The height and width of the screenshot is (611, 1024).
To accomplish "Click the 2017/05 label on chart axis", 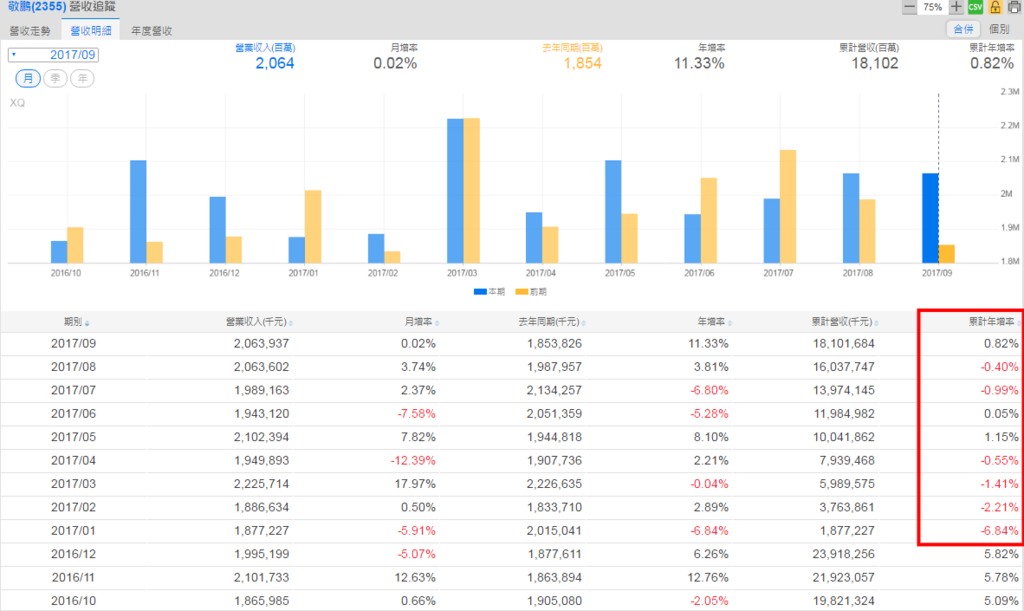I will pos(620,273).
